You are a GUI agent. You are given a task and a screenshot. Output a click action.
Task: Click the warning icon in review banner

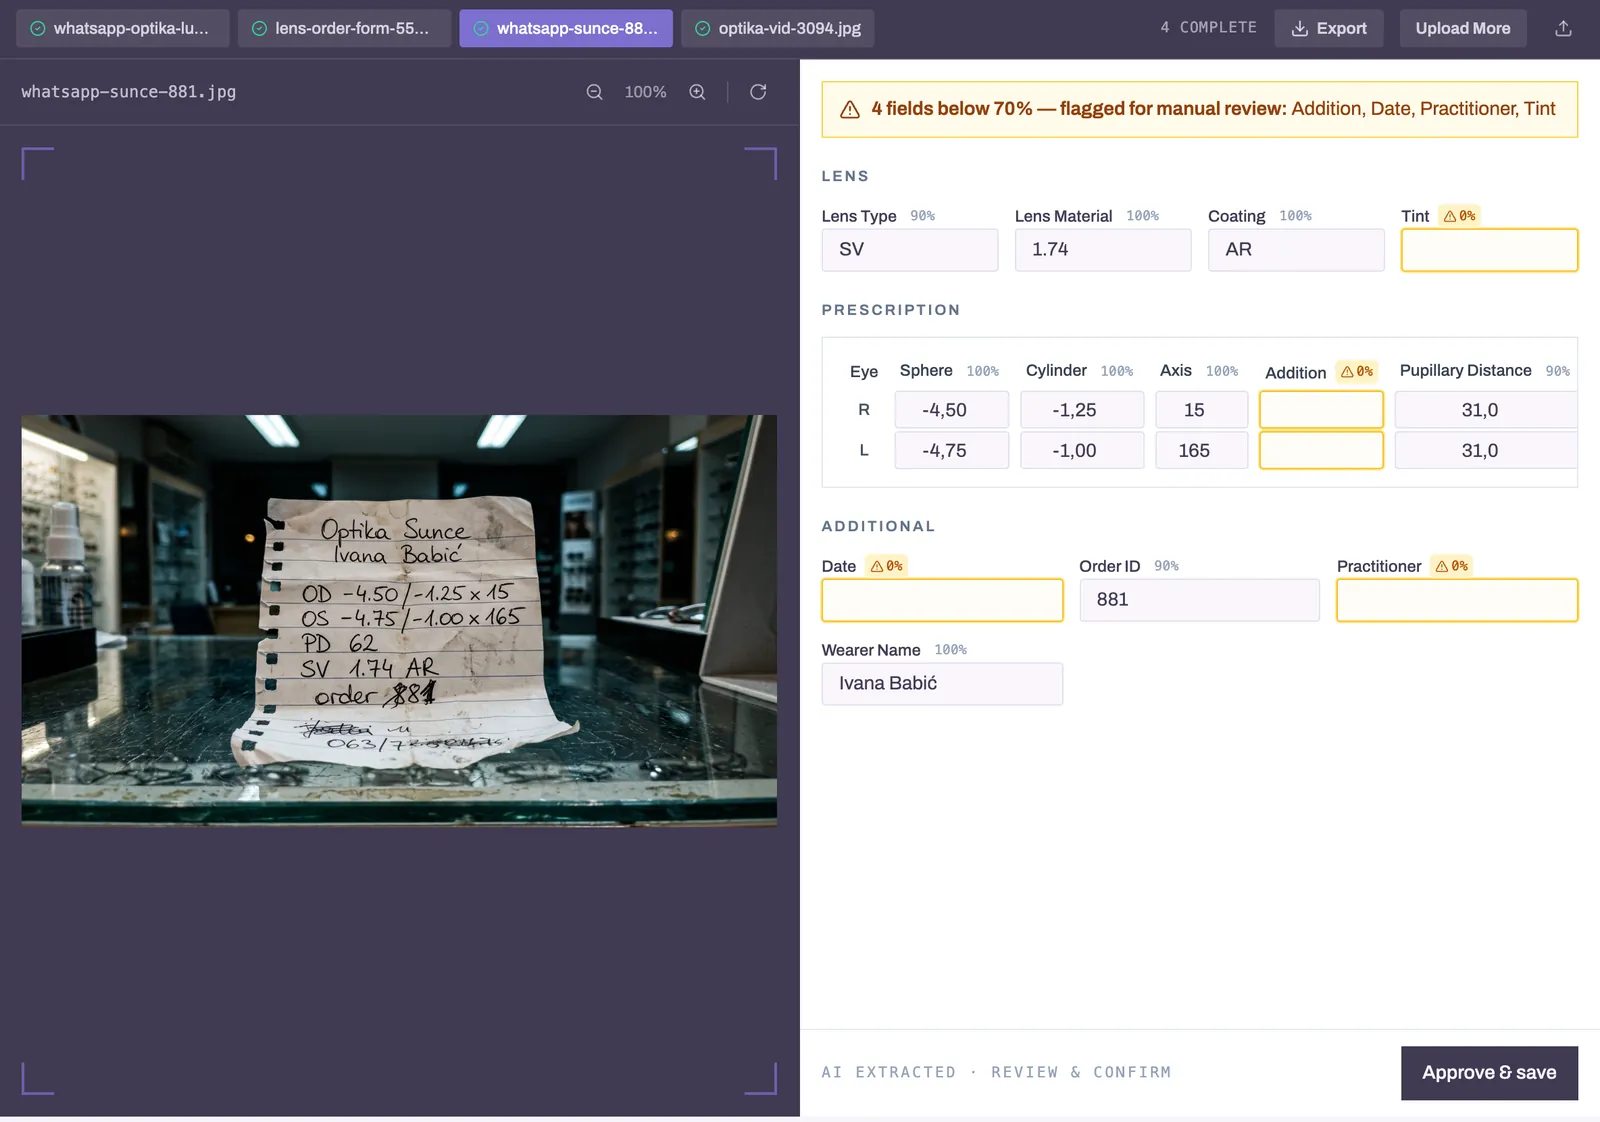850,110
